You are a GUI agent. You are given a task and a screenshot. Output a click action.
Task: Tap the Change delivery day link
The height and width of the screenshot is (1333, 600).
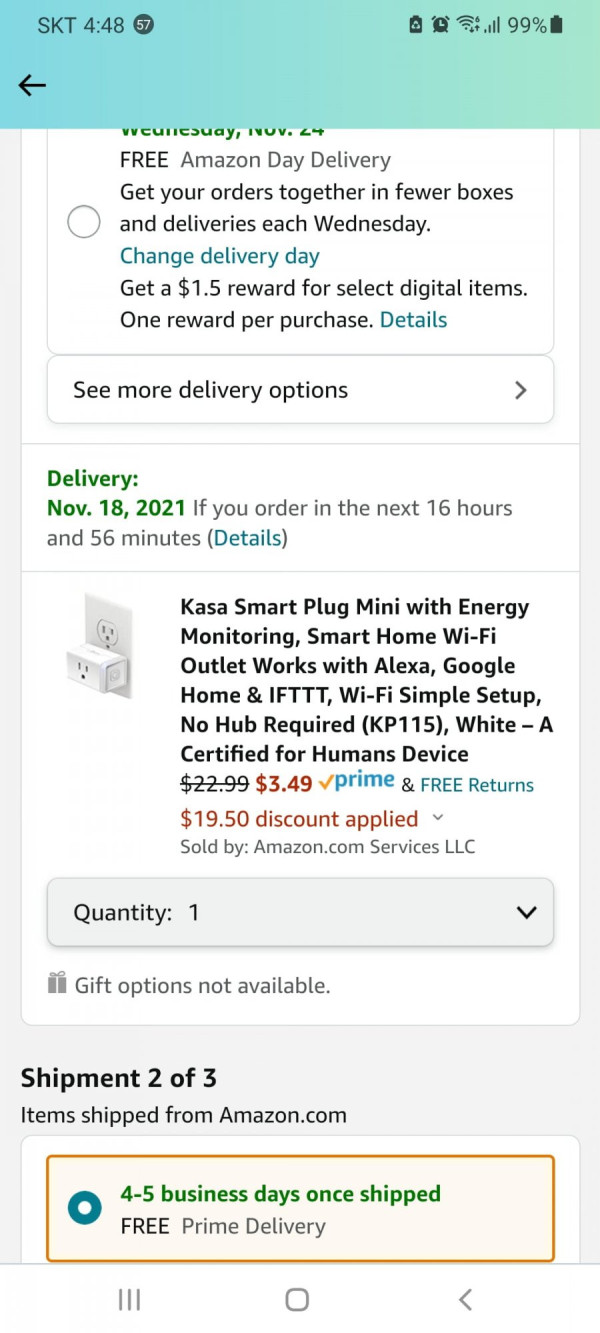220,256
